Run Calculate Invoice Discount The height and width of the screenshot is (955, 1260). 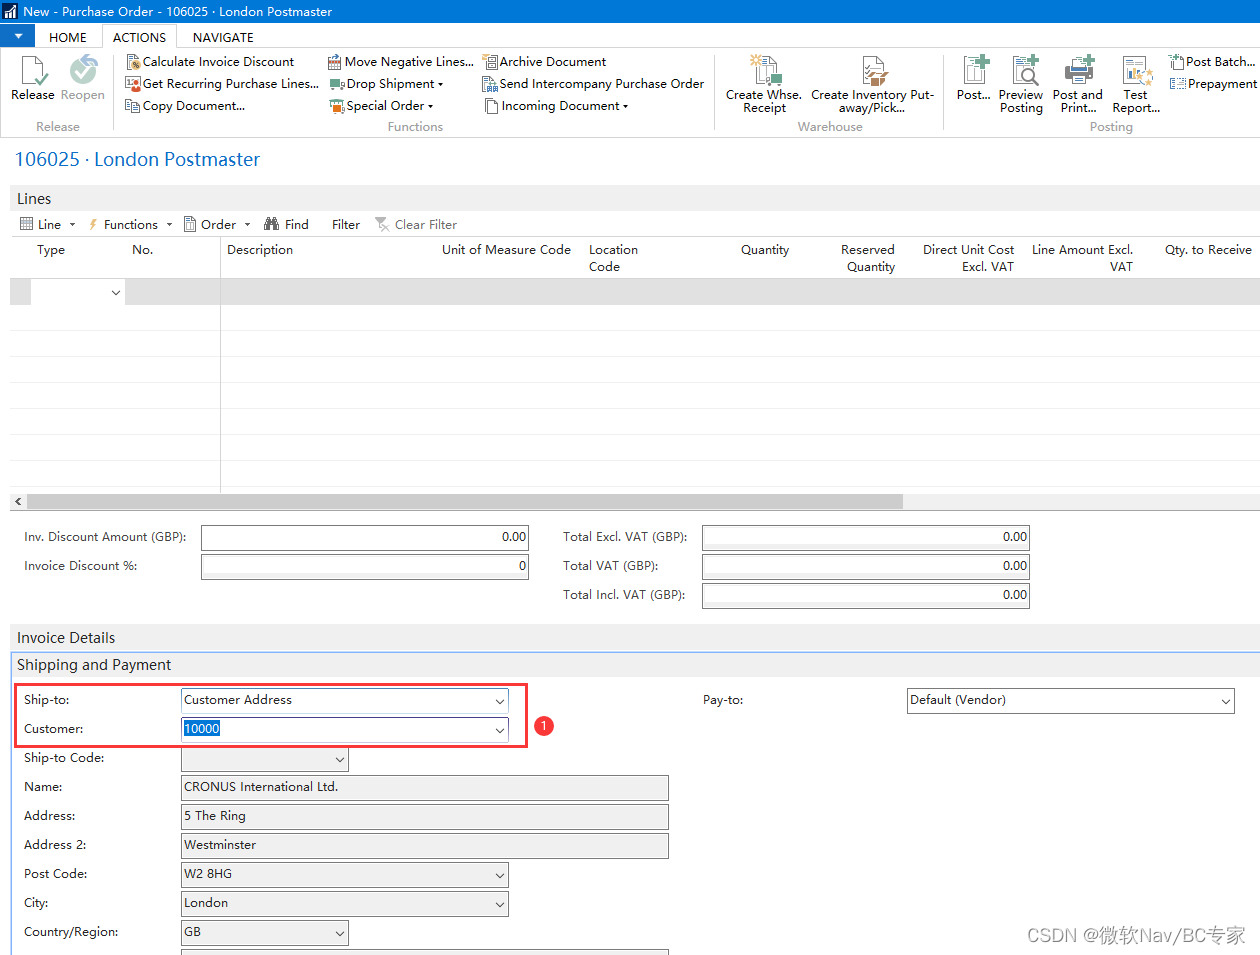tap(210, 61)
